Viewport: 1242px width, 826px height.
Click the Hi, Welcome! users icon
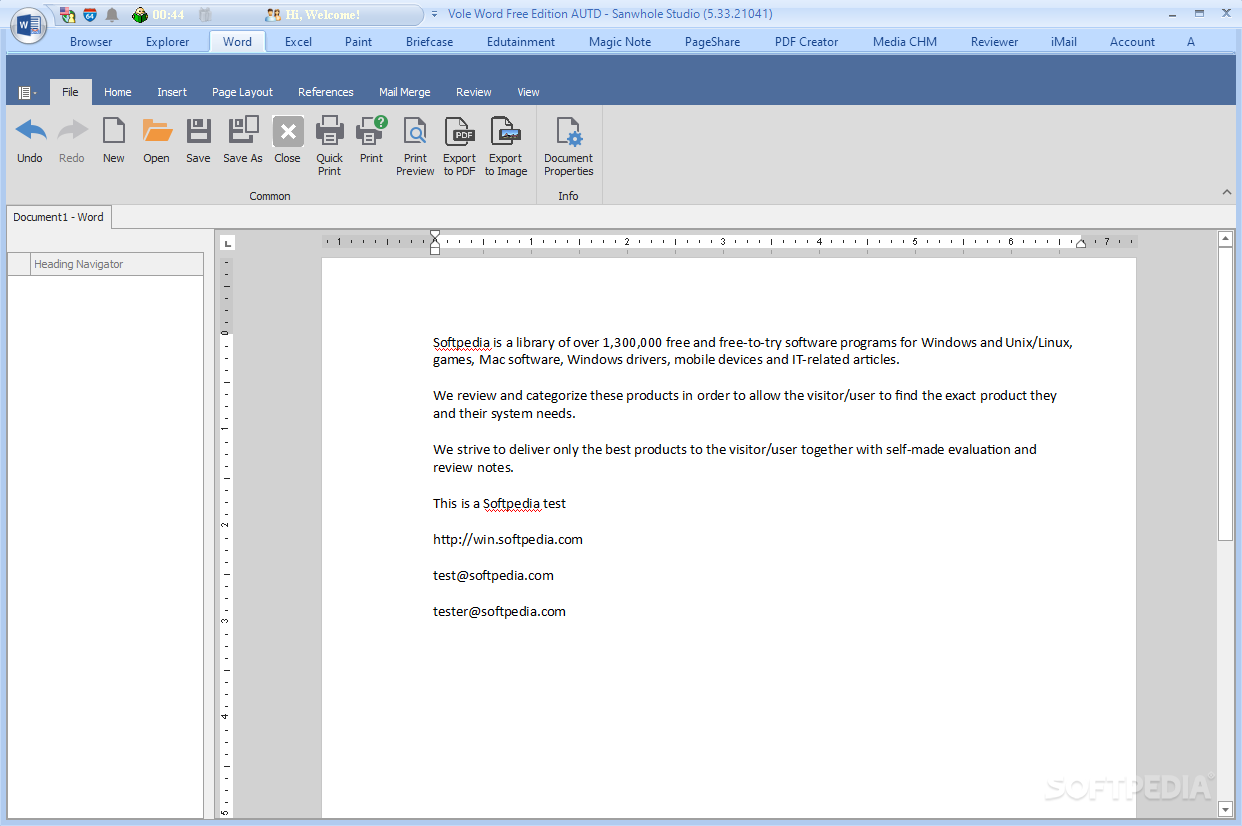273,15
